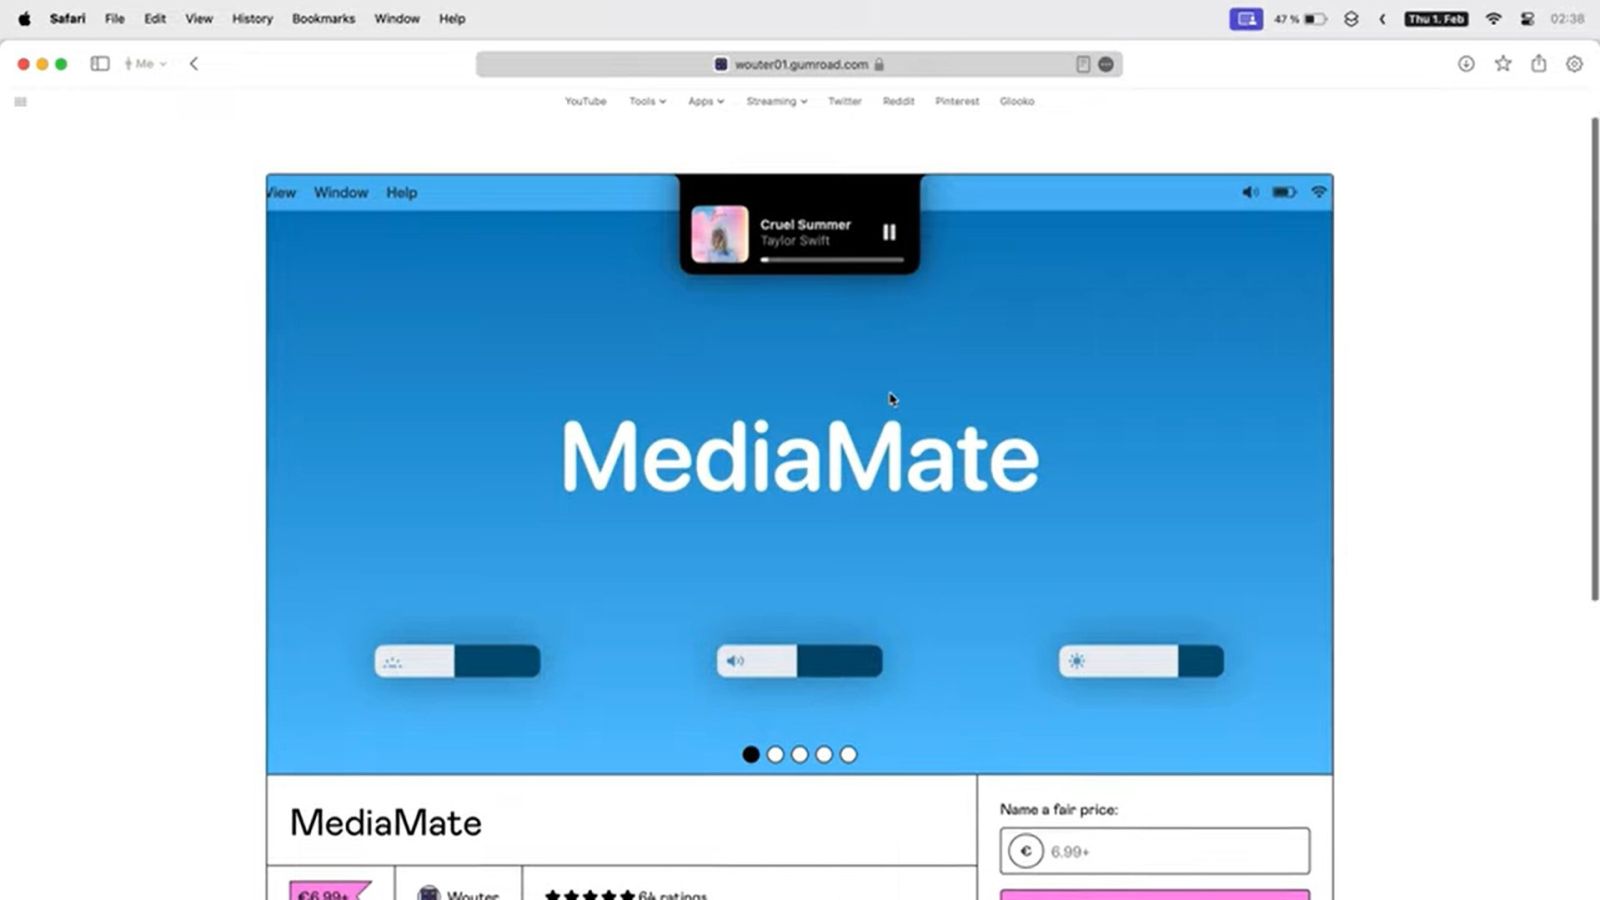Open the YouTube bookmark
Image resolution: width=1600 pixels, height=900 pixels.
pyautogui.click(x=586, y=101)
